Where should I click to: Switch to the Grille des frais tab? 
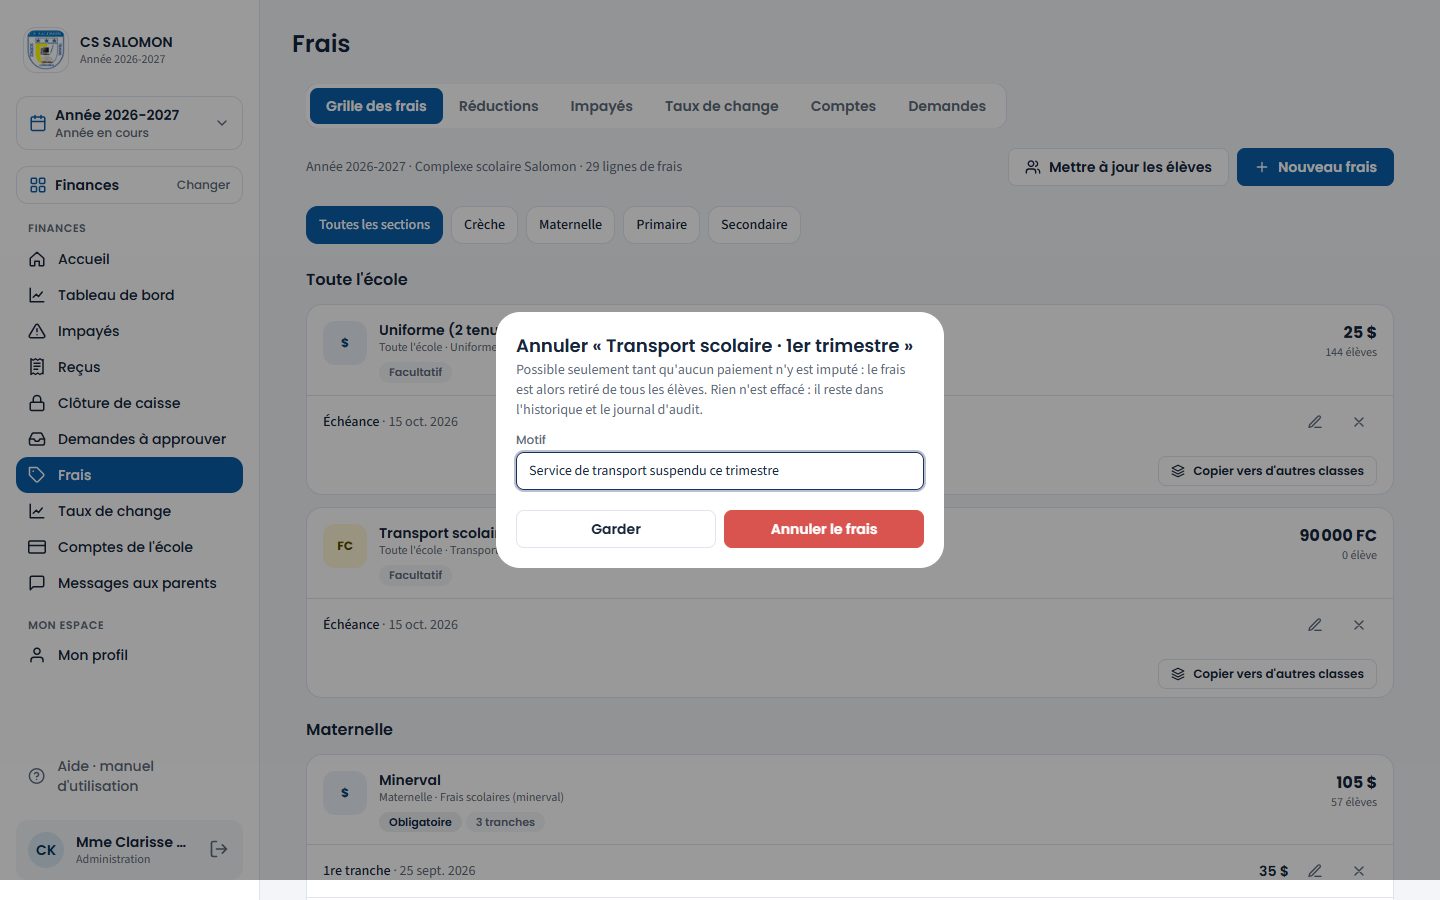coord(376,106)
